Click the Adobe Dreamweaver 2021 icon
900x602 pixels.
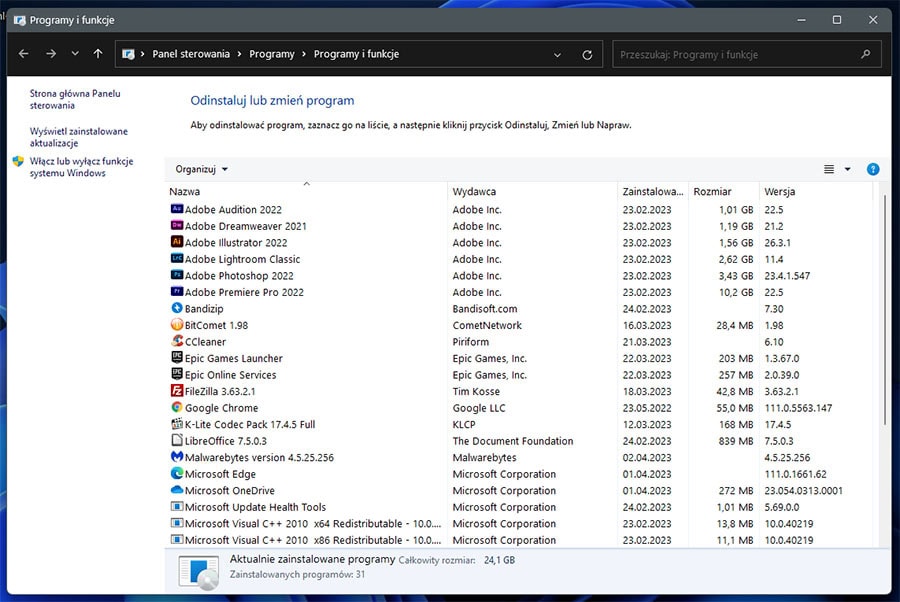point(177,226)
